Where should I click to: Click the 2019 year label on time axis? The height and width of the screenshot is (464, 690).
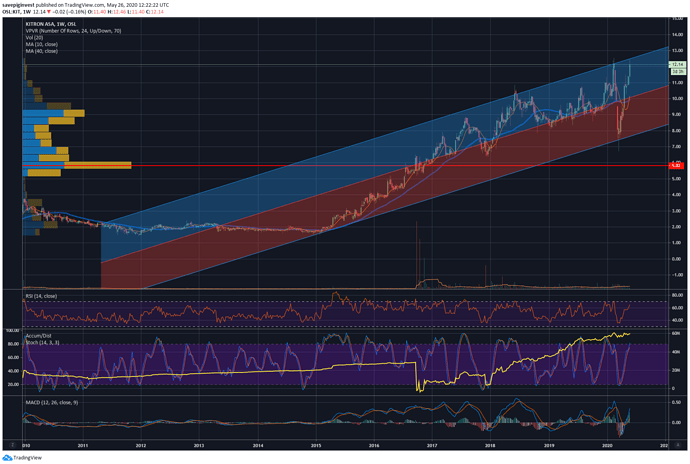coord(549,446)
